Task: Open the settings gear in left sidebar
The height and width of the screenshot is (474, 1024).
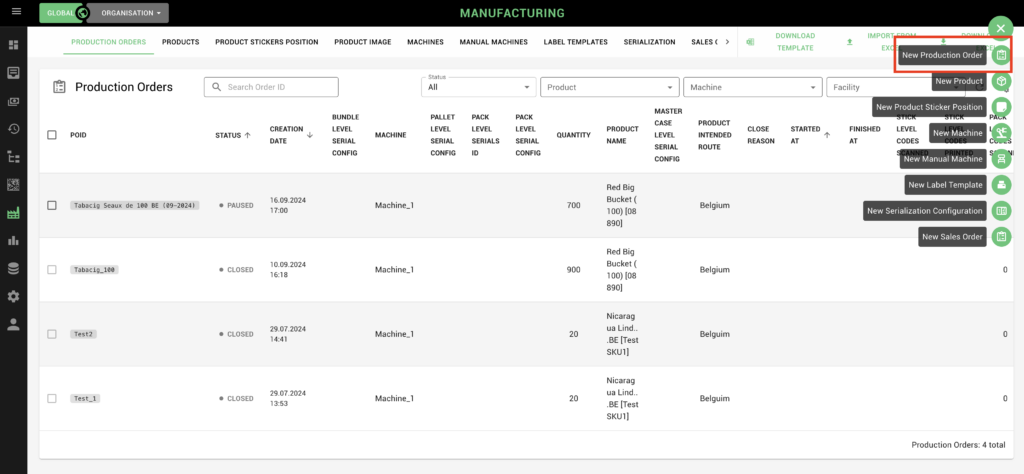Action: coord(13,296)
